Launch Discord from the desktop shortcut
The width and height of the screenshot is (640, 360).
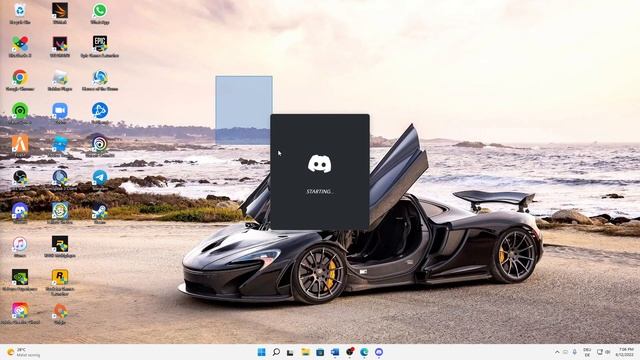(20, 213)
